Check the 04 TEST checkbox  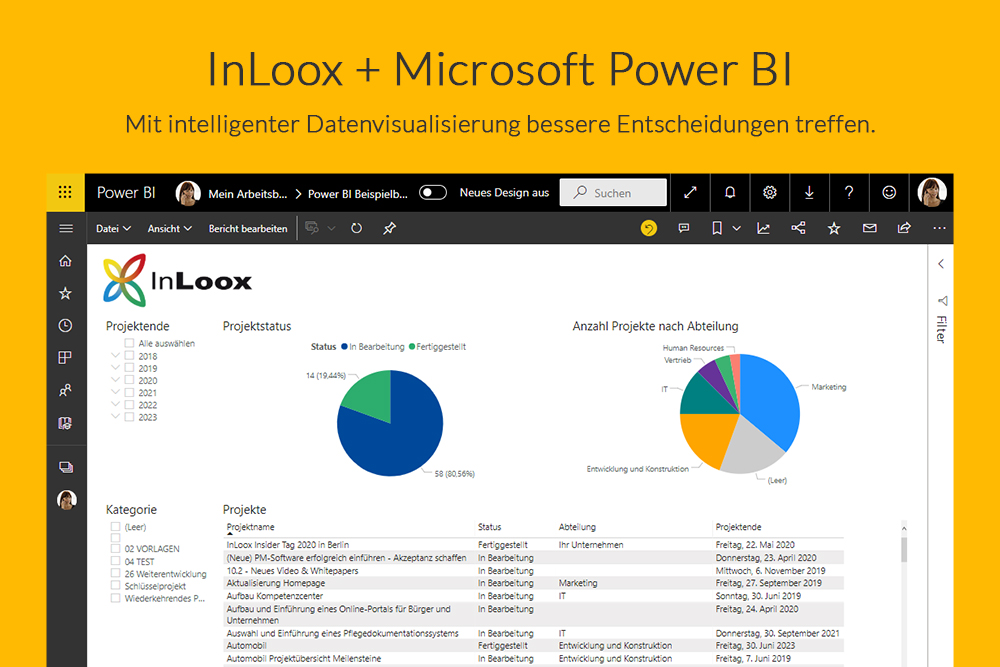pos(115,561)
